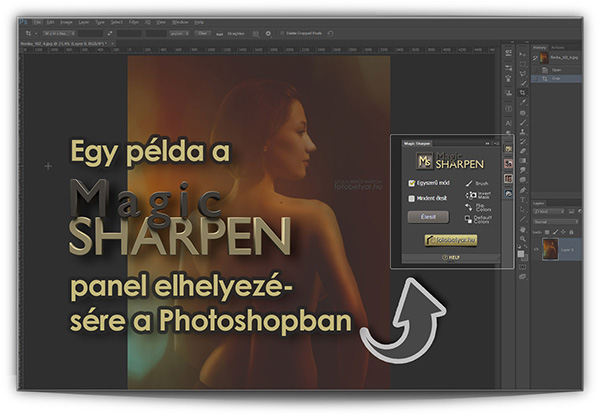600x414 pixels.
Task: Select the Rectangular Marquee tool
Action: click(522, 64)
